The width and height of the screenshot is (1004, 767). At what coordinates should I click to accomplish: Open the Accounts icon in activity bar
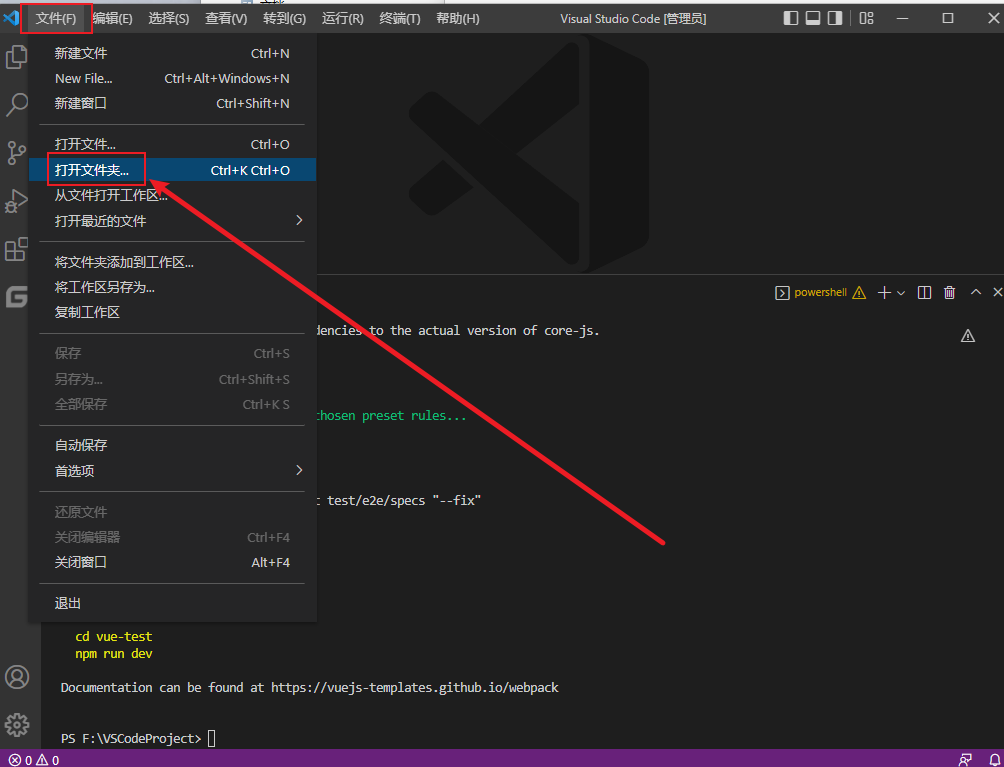[17, 677]
